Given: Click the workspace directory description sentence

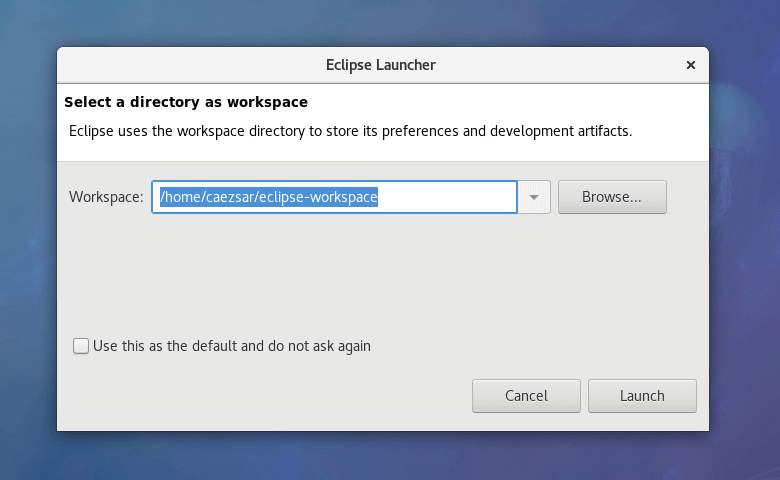Looking at the screenshot, I should (350, 131).
